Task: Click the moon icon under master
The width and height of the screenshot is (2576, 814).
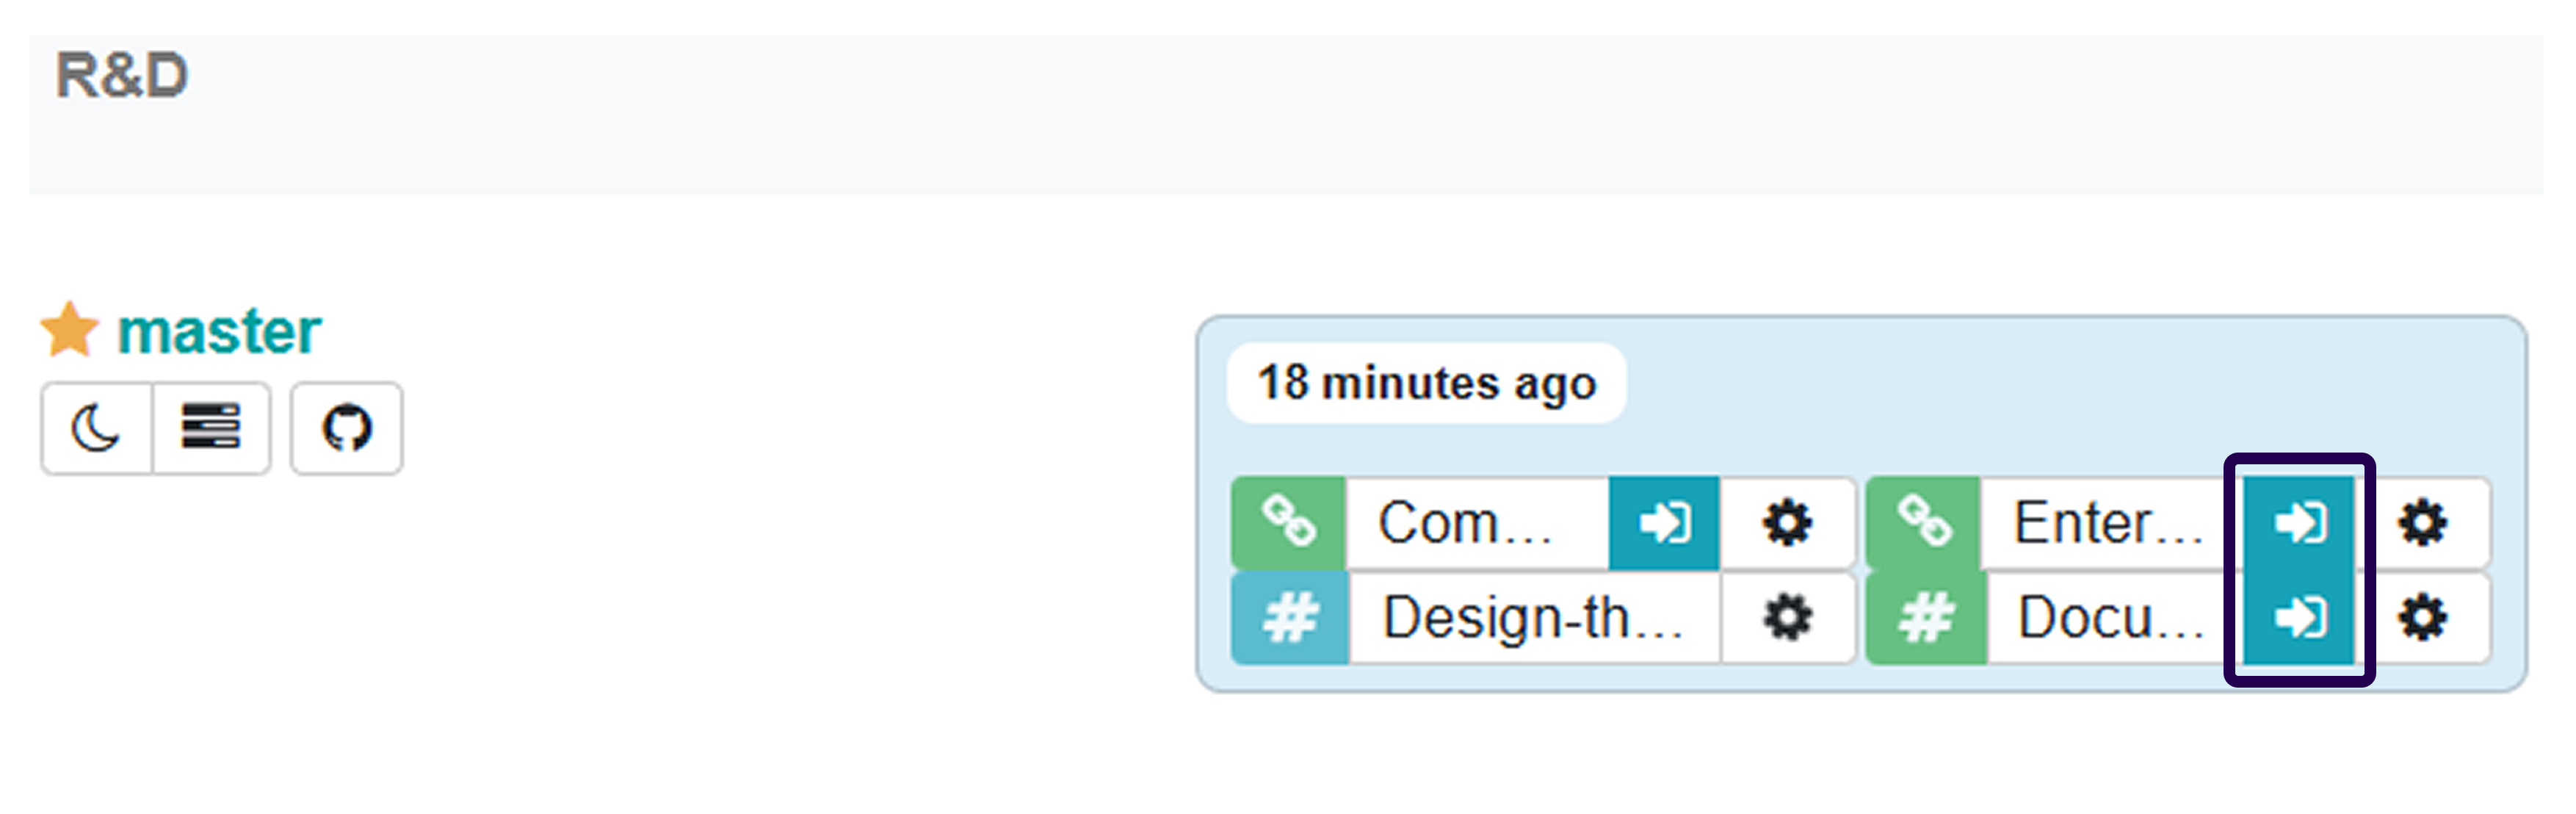Action: pyautogui.click(x=96, y=428)
